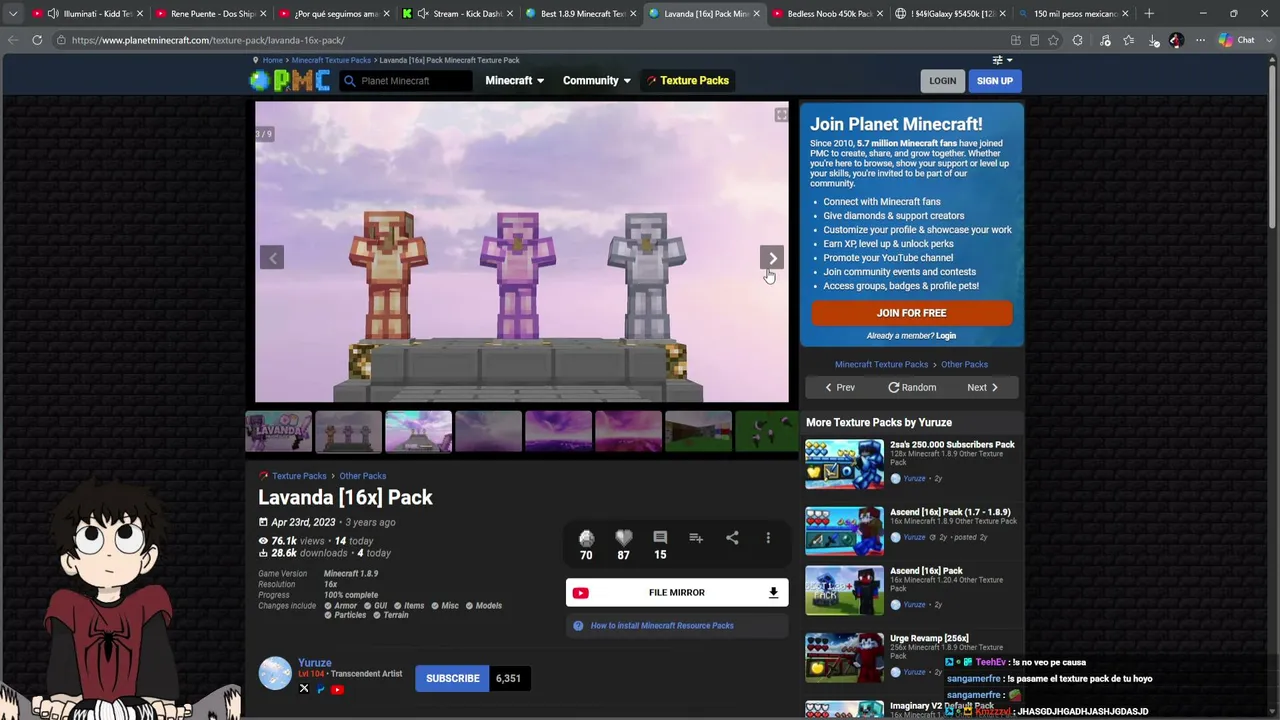1280x720 pixels.
Task: Click the share icon for this pack
Action: point(732,538)
